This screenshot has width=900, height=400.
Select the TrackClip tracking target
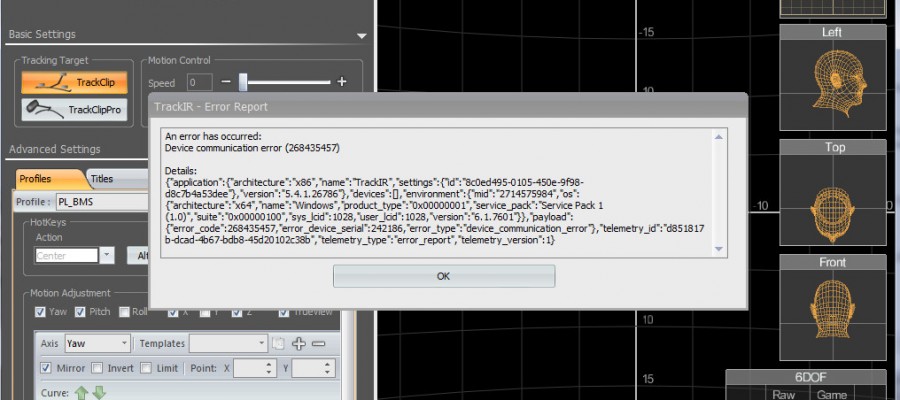click(75, 83)
